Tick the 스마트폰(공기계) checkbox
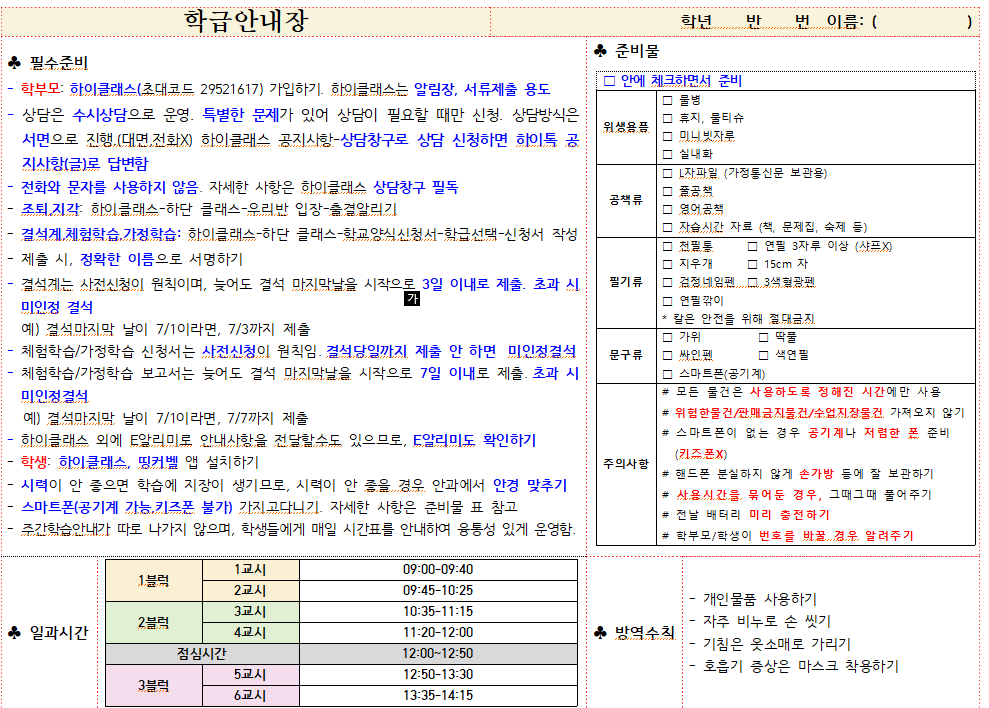Image resolution: width=989 pixels, height=708 pixels. click(668, 374)
